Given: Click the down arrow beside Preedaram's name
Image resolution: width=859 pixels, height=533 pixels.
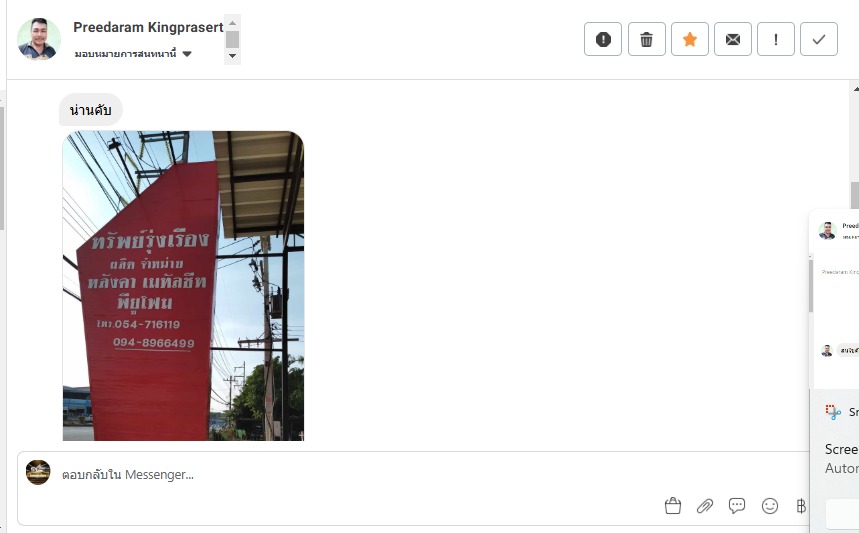Looking at the screenshot, I should coord(232,56).
